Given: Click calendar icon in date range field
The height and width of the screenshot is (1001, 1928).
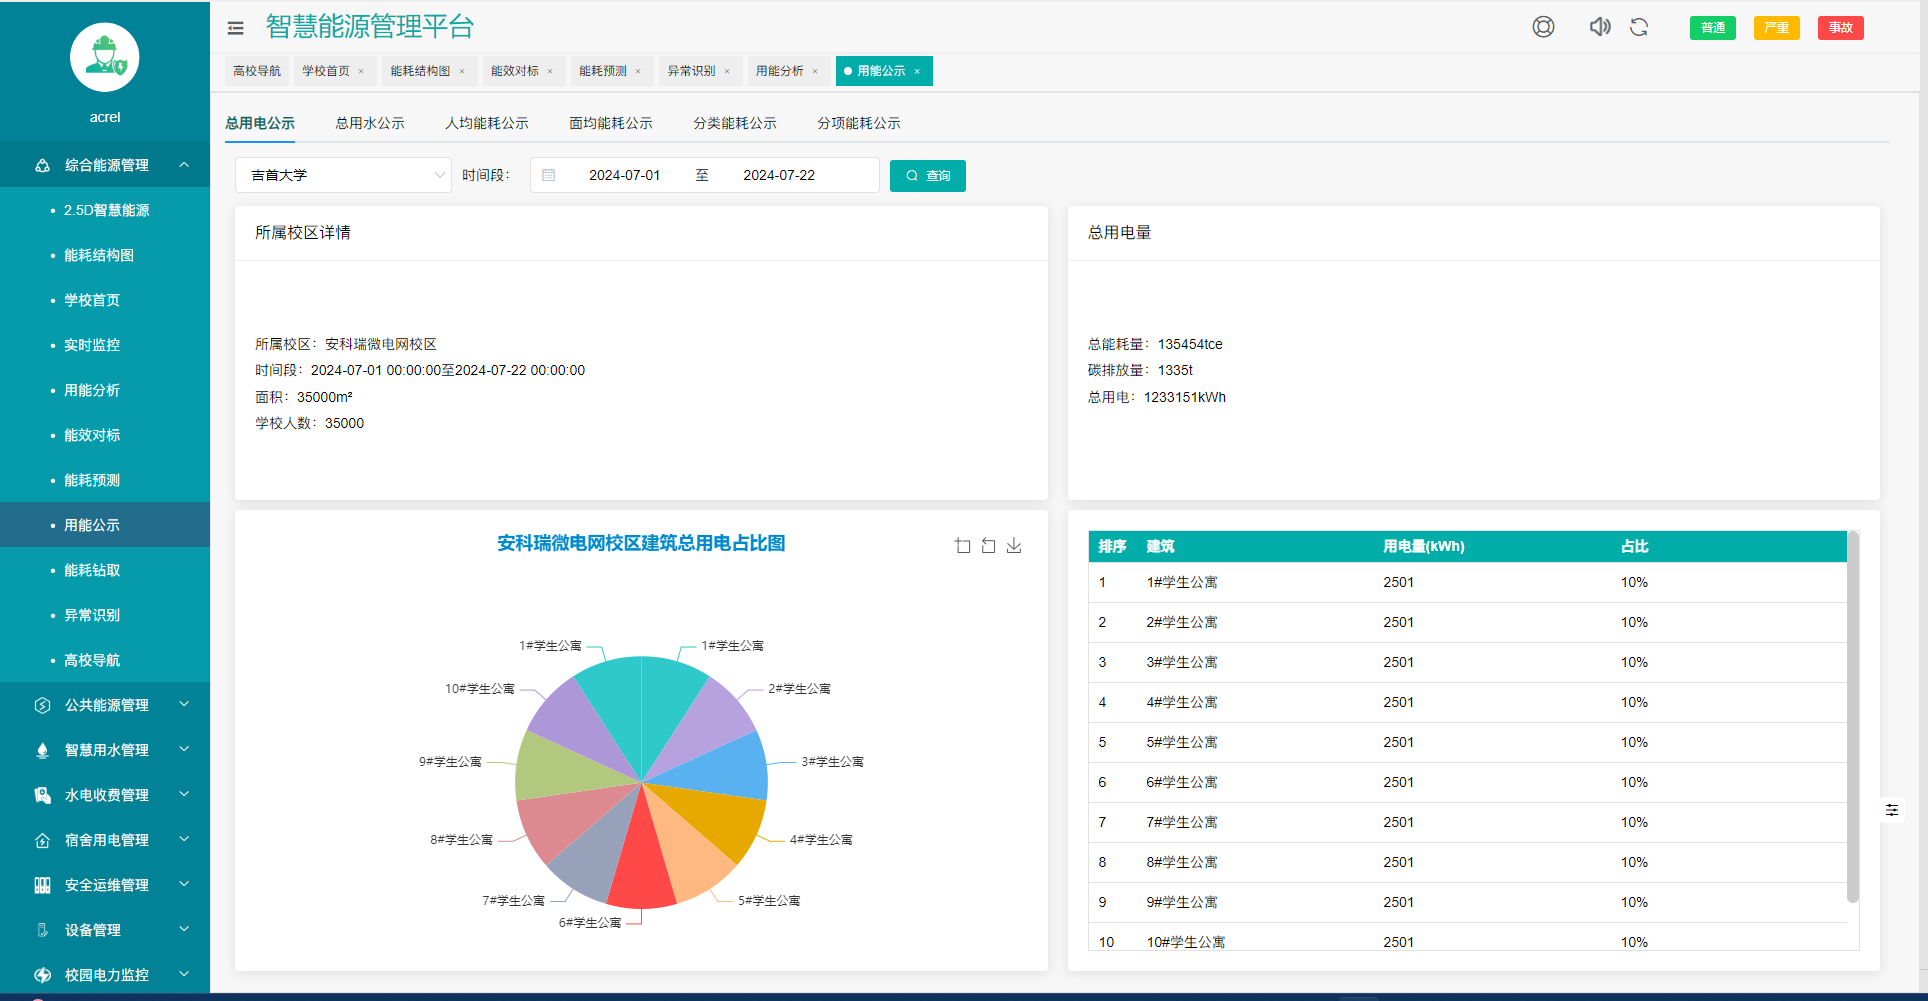Looking at the screenshot, I should 549,175.
